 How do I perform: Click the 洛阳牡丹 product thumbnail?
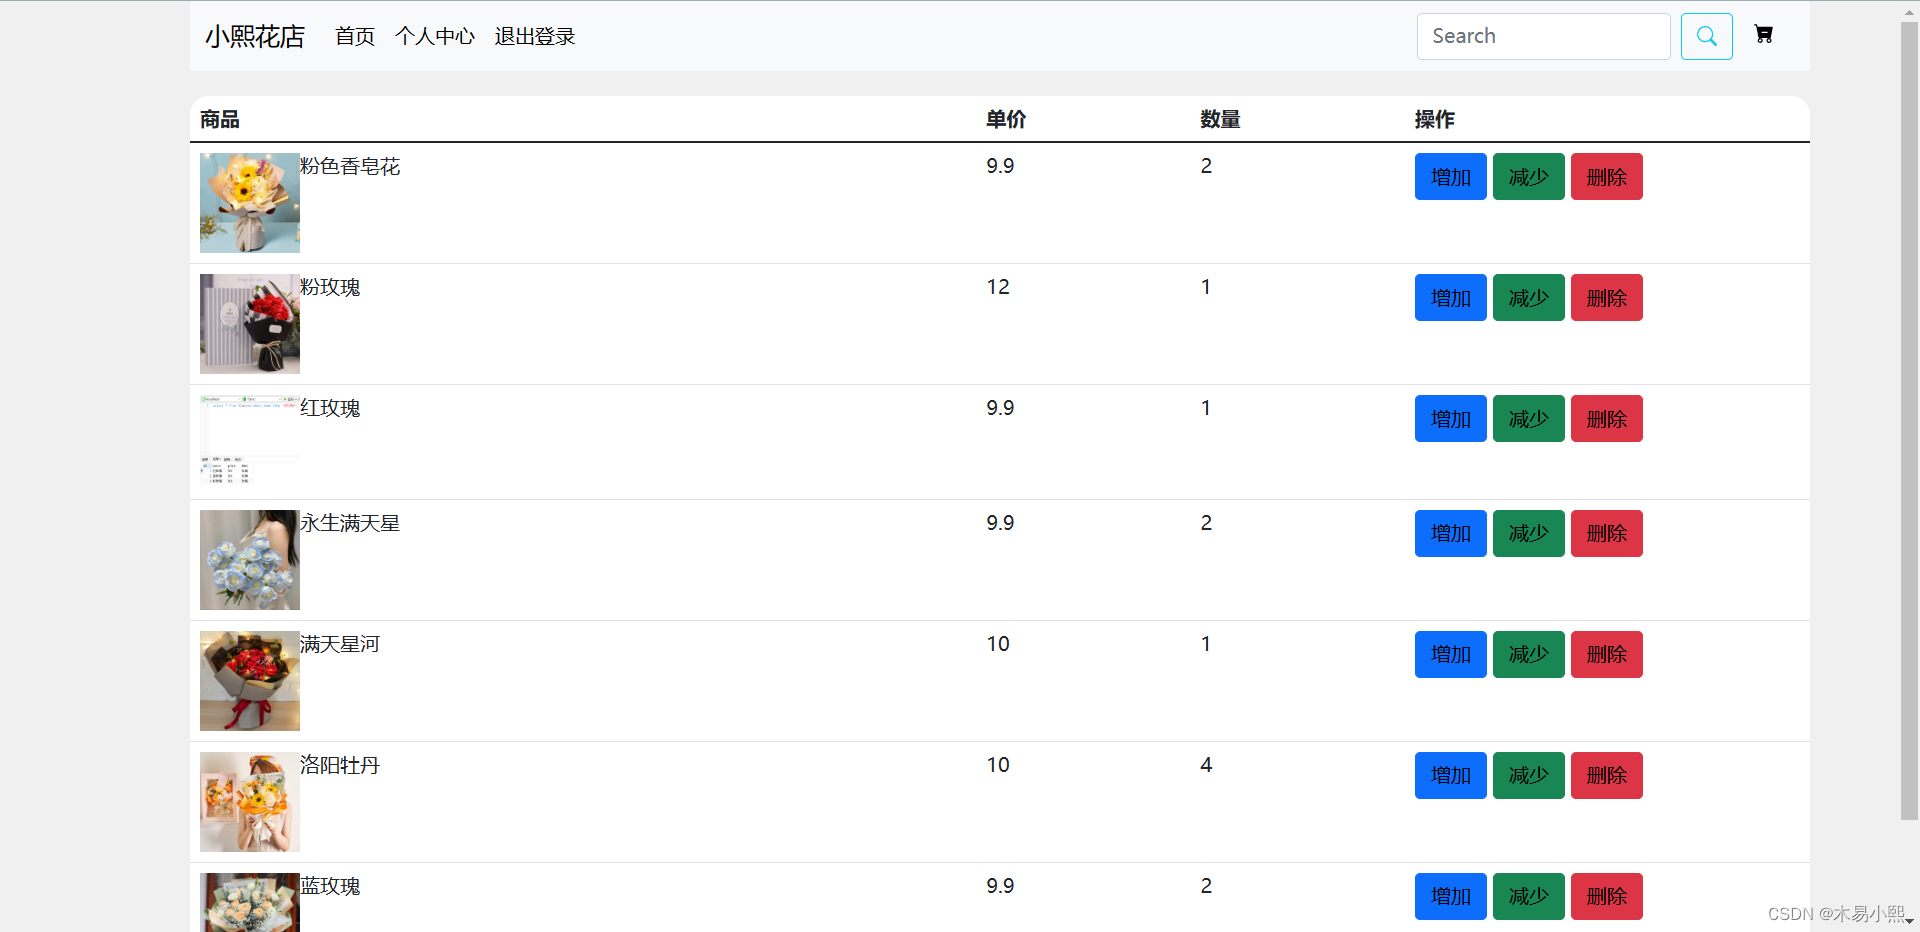250,802
